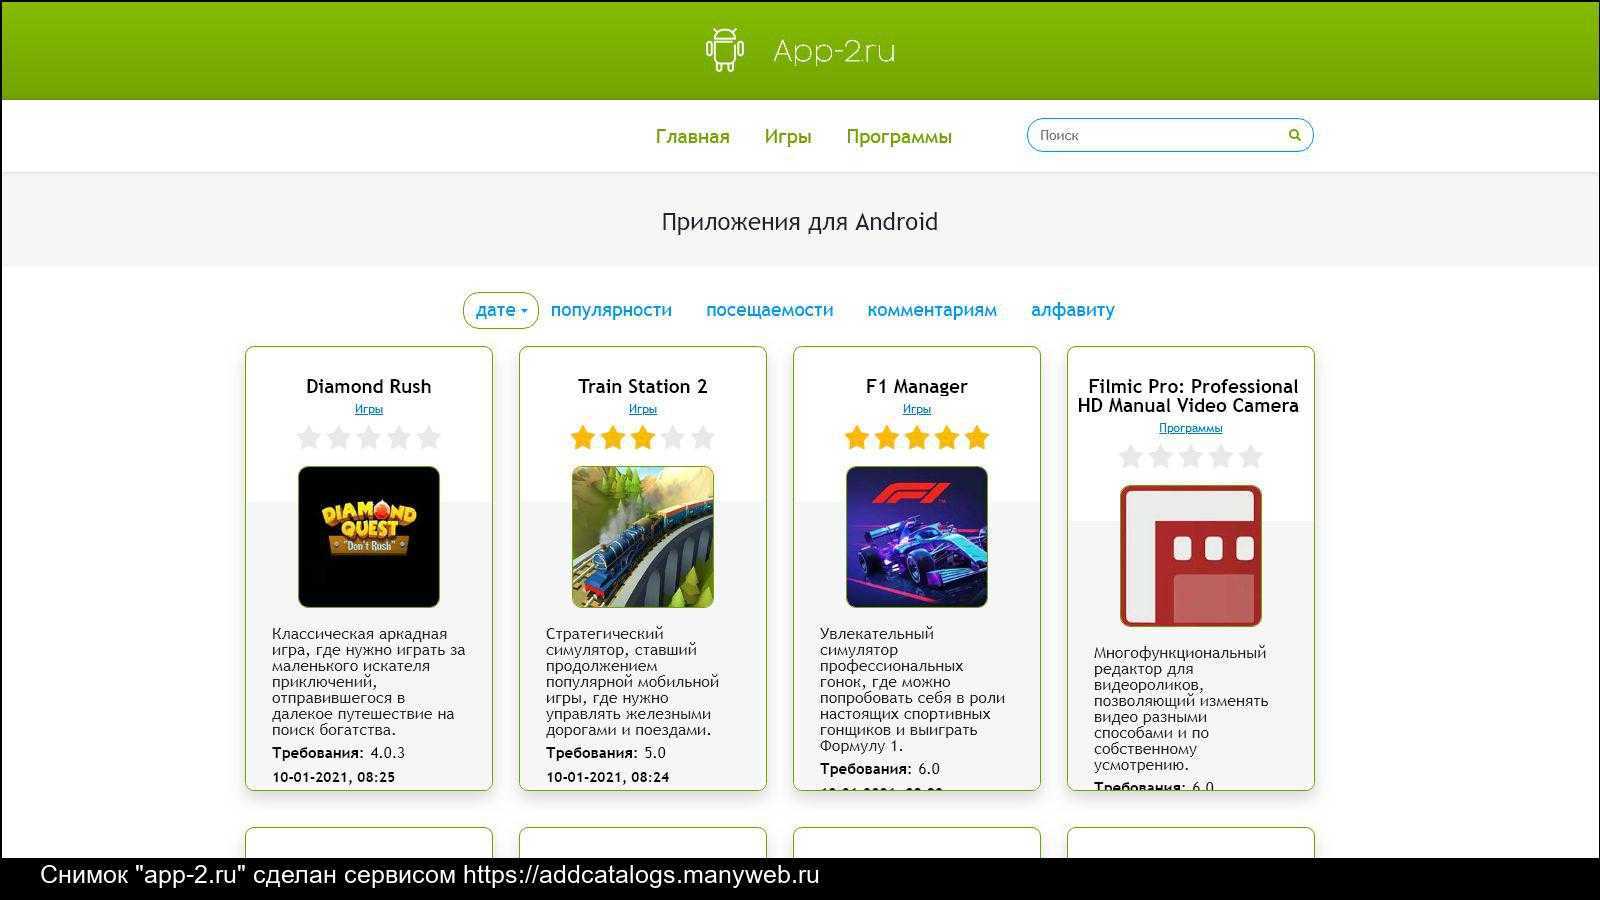Click the third star for Diamond Rush
This screenshot has width=1600, height=900.
[369, 437]
